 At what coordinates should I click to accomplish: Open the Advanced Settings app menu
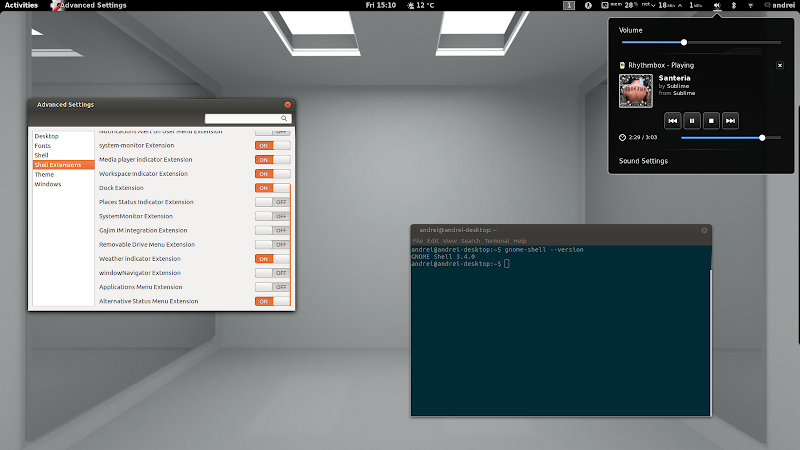point(90,6)
